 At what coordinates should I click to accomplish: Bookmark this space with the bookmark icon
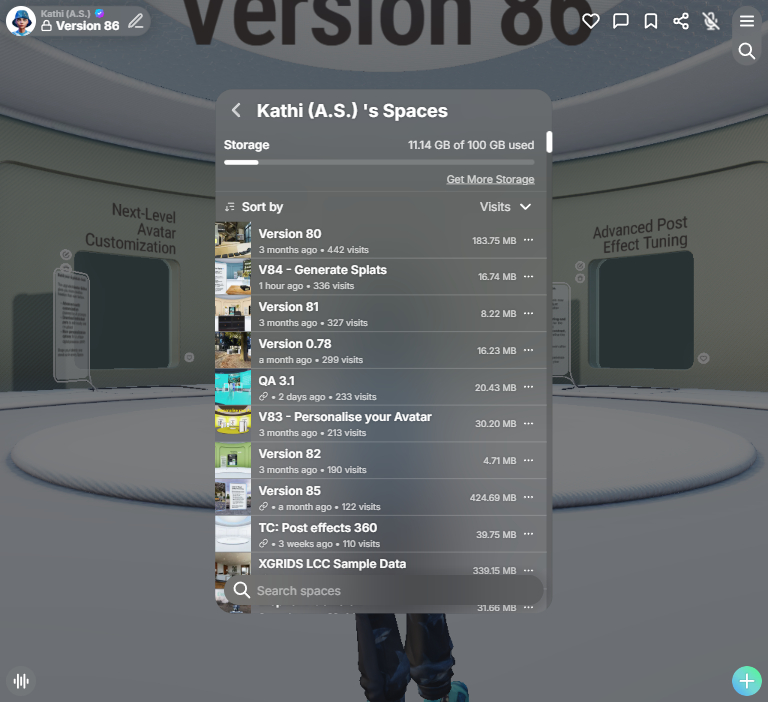pyautogui.click(x=651, y=21)
